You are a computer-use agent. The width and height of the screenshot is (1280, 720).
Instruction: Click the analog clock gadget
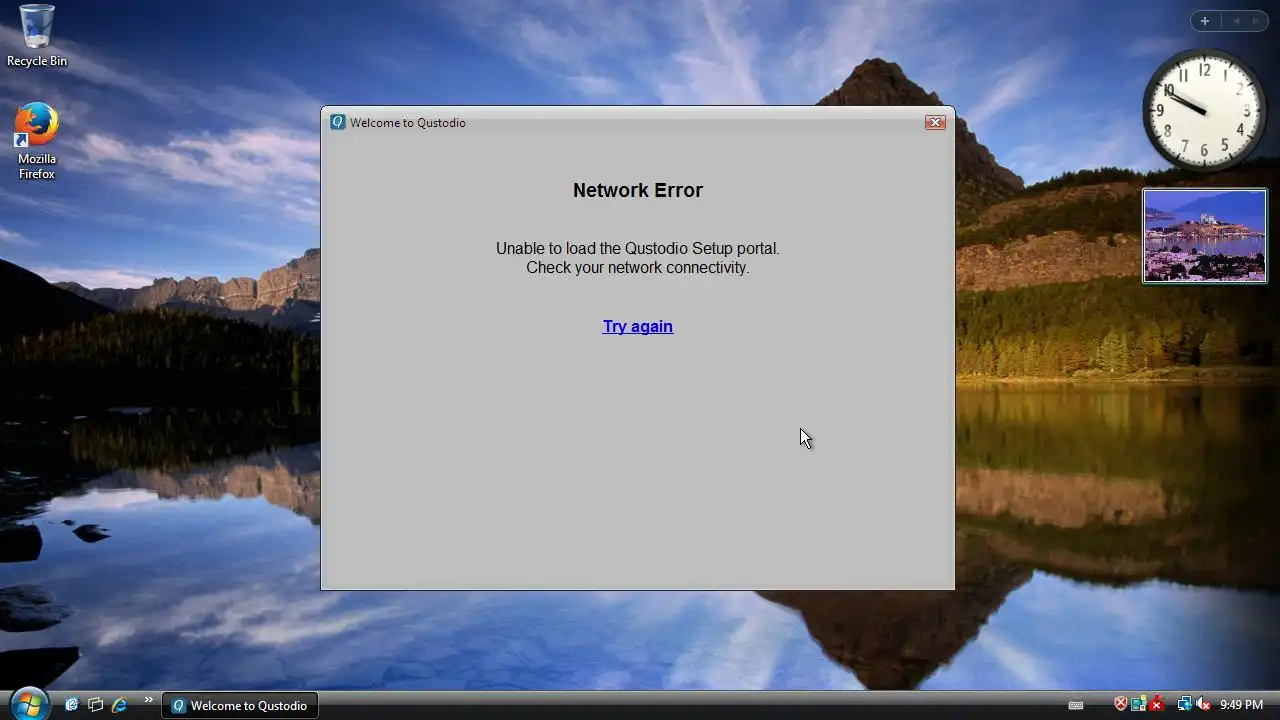[1205, 110]
